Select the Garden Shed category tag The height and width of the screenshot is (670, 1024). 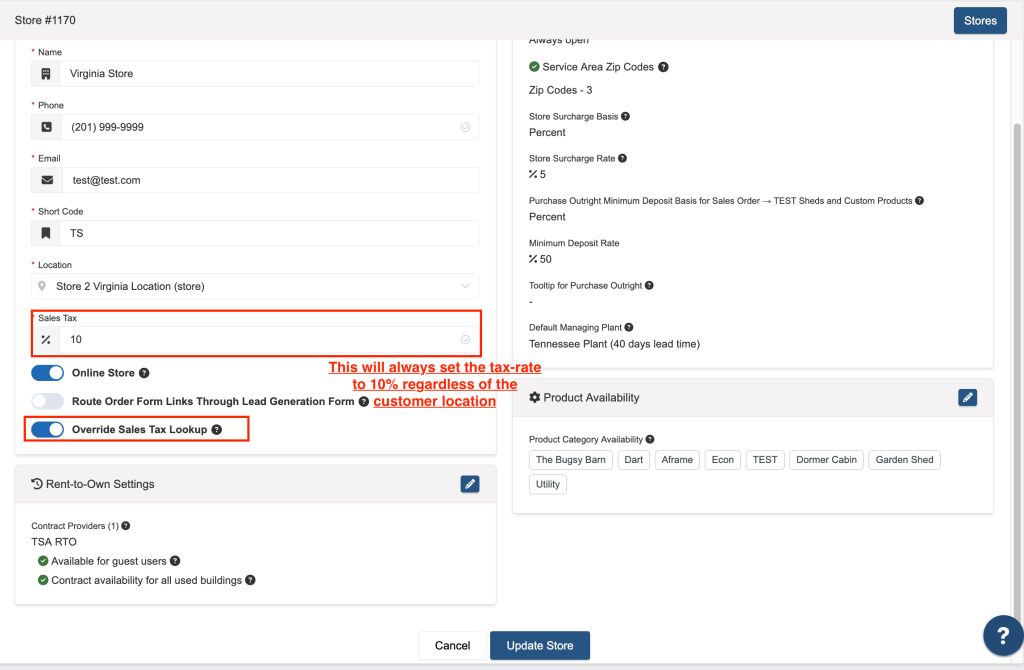coord(904,460)
